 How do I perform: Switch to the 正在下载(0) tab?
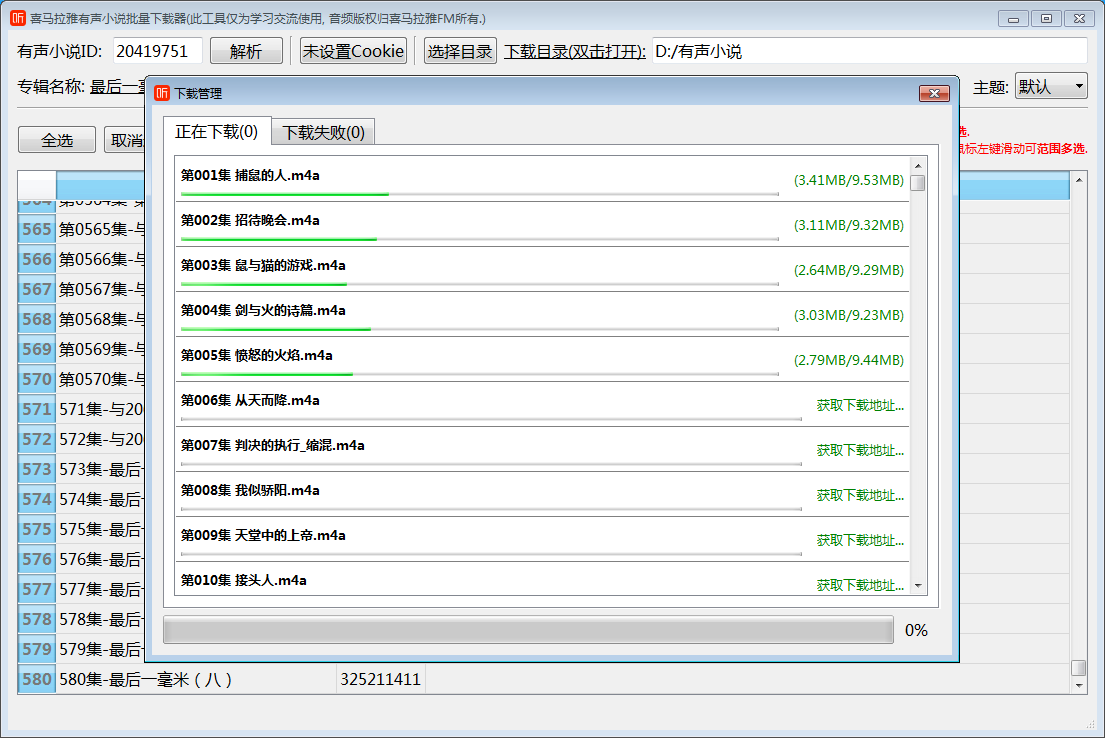click(x=217, y=132)
